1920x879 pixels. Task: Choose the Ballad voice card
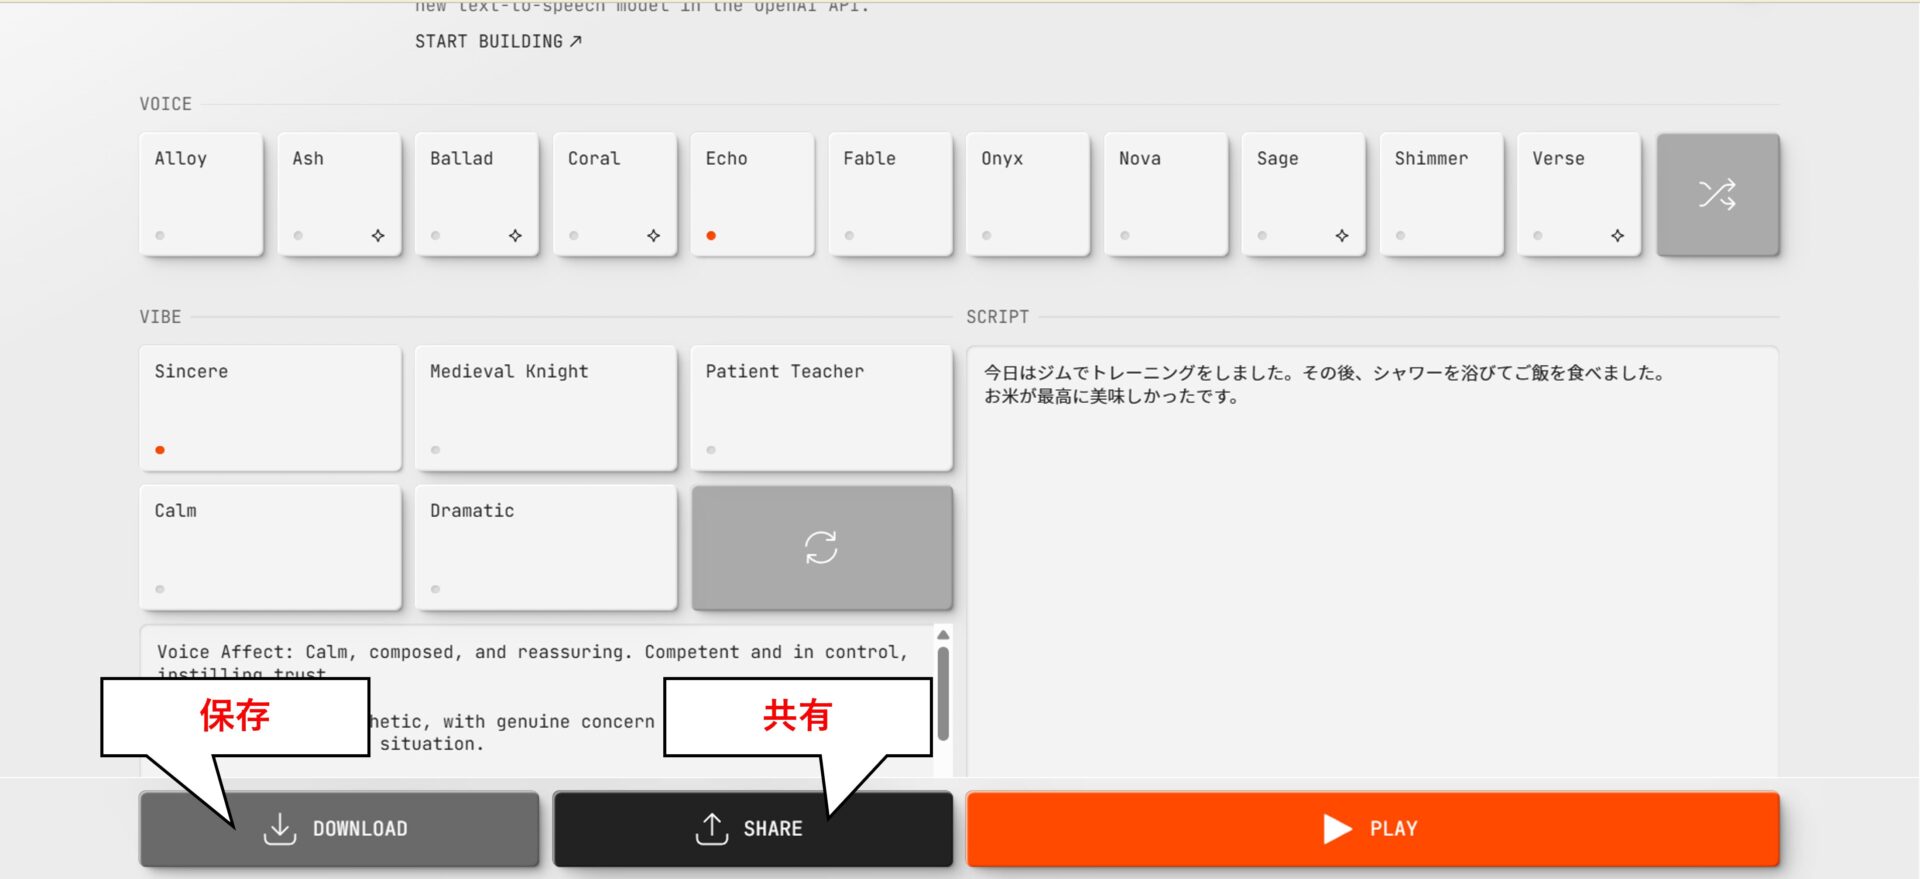[477, 194]
